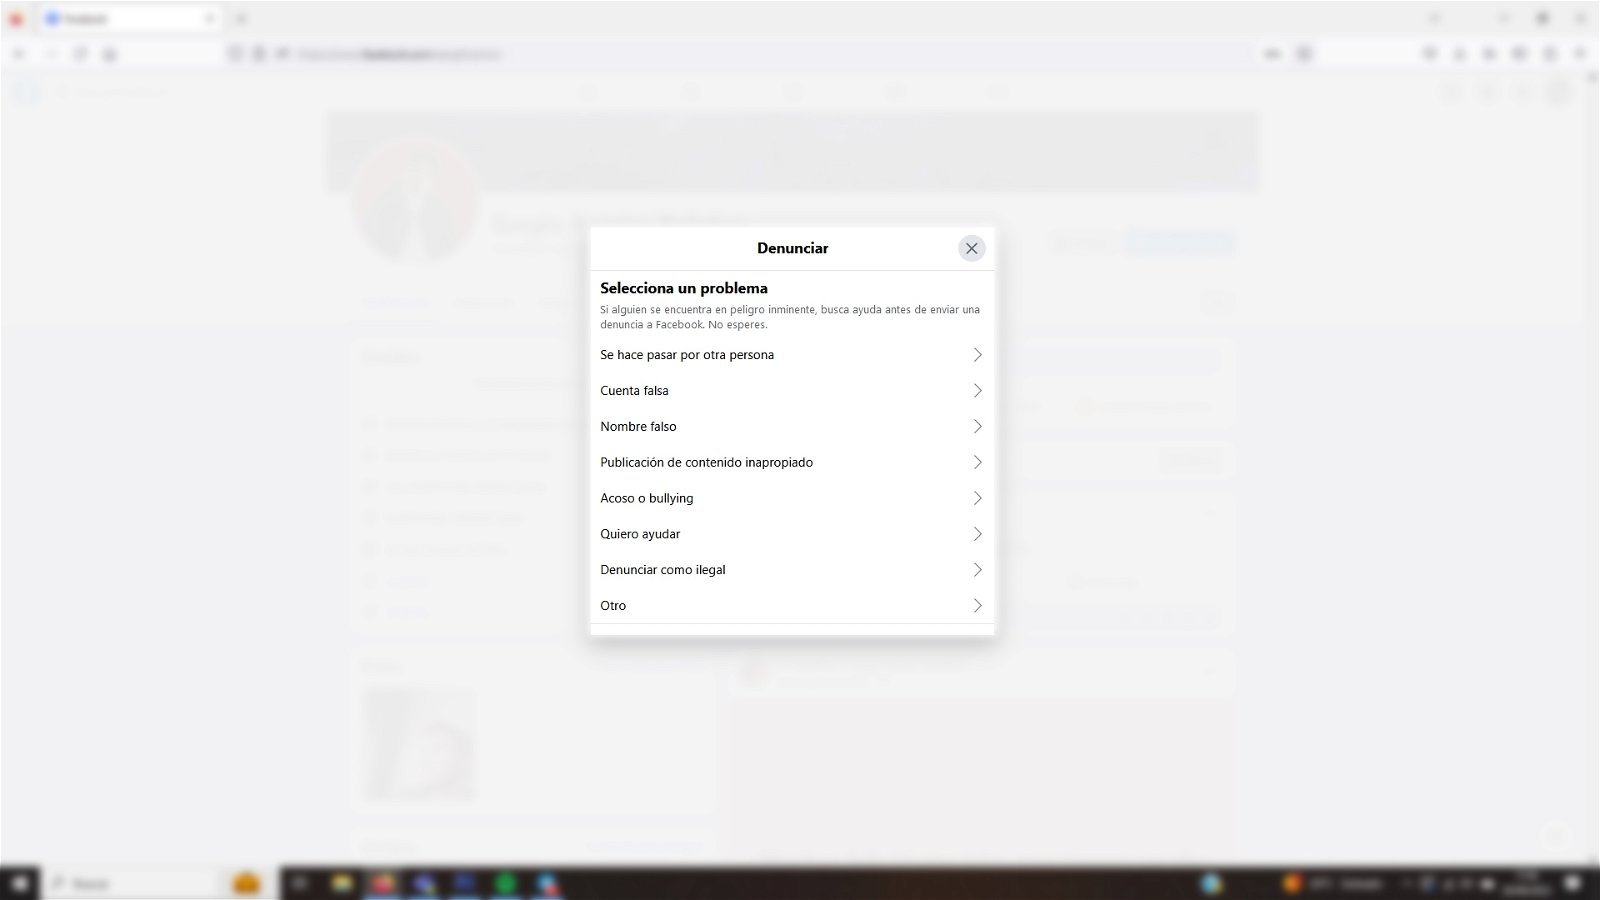Select 'Publicación de contenido inapropiado'

[x=792, y=462]
